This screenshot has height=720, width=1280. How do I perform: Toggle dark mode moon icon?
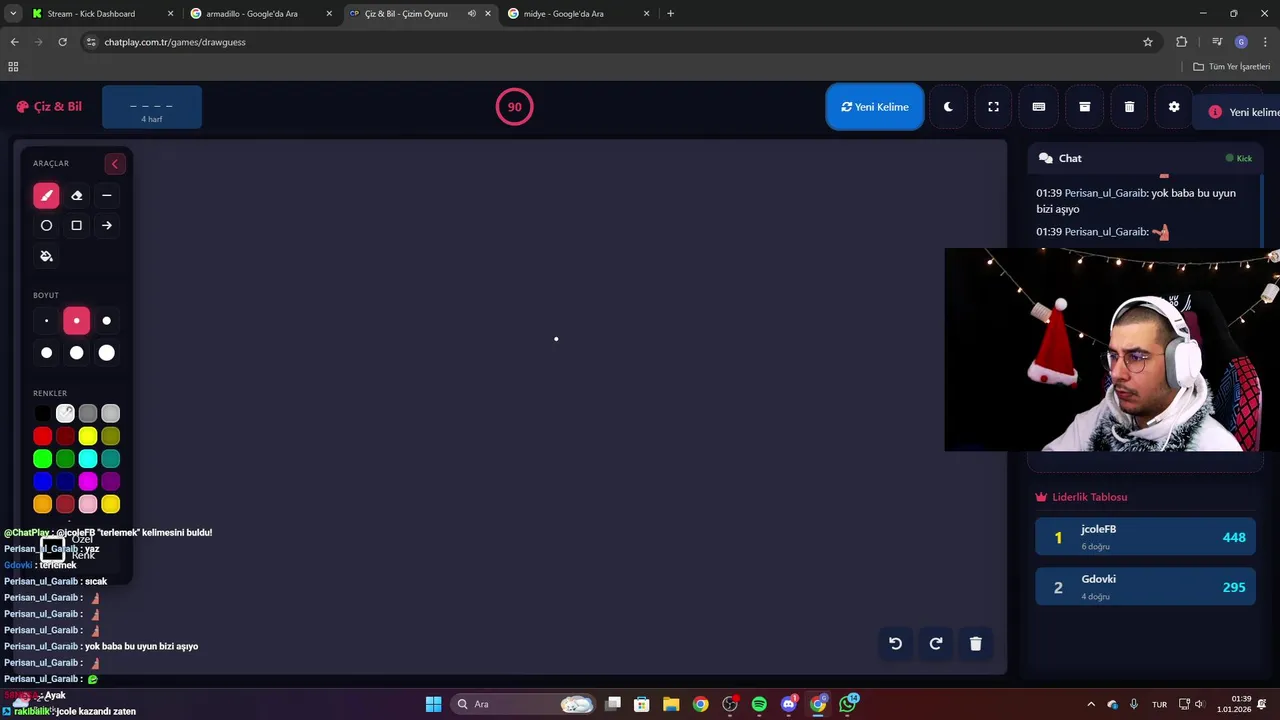pos(948,107)
